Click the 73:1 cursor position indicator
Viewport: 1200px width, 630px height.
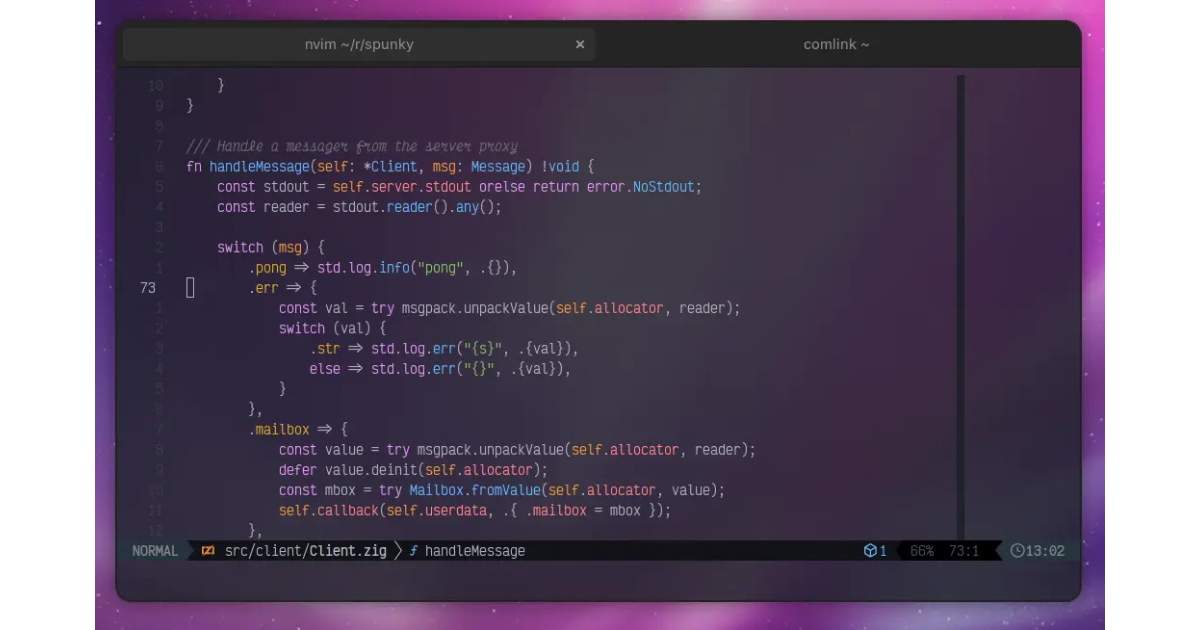[x=963, y=551]
